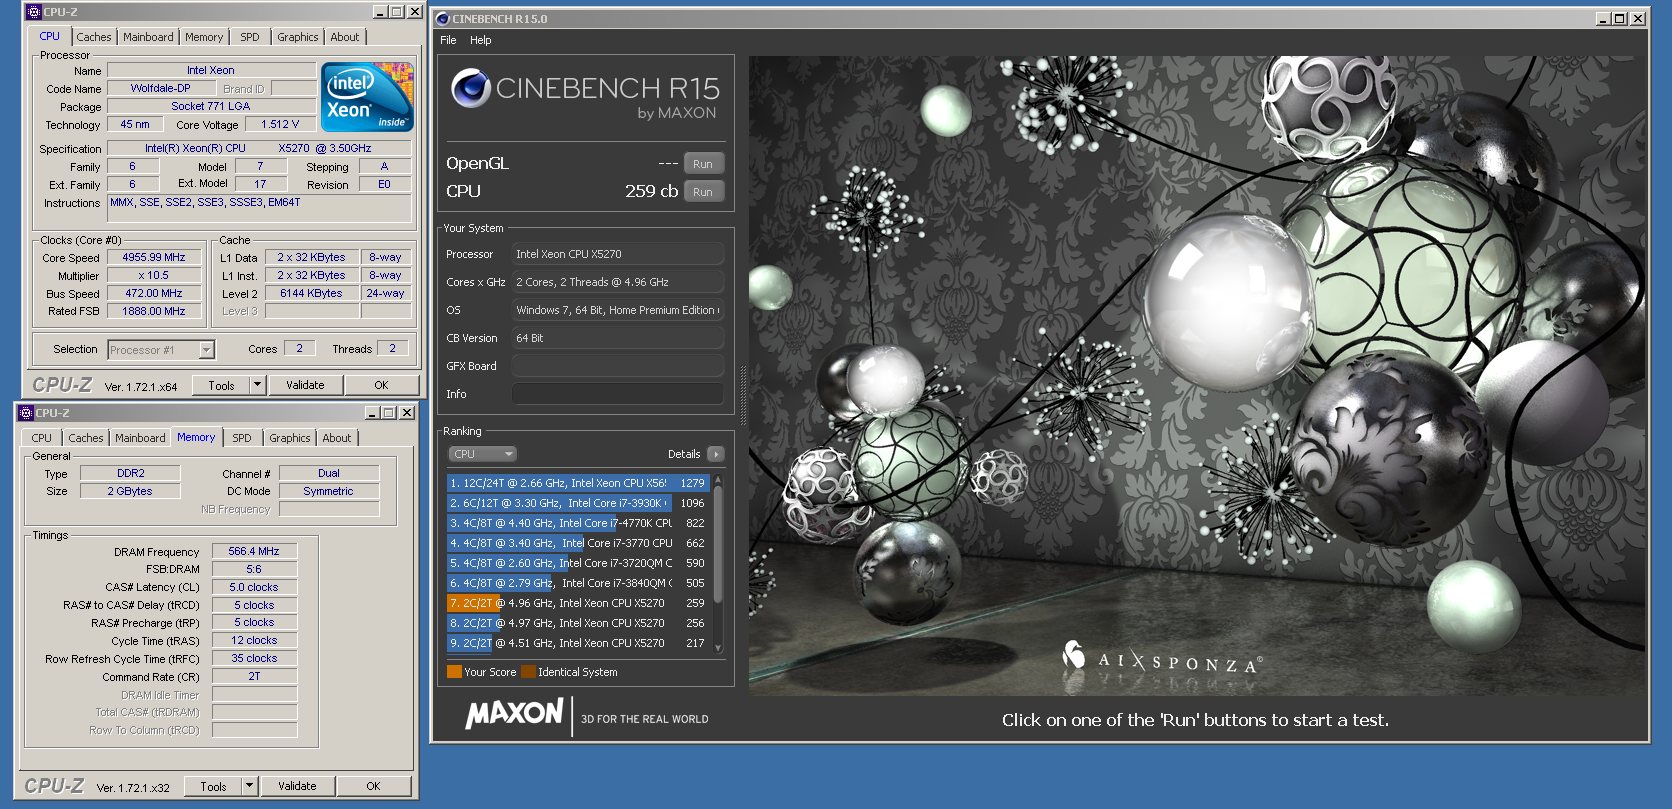The width and height of the screenshot is (1672, 809).
Task: Switch to Memory tab in top CPU-Z
Action: [x=204, y=37]
